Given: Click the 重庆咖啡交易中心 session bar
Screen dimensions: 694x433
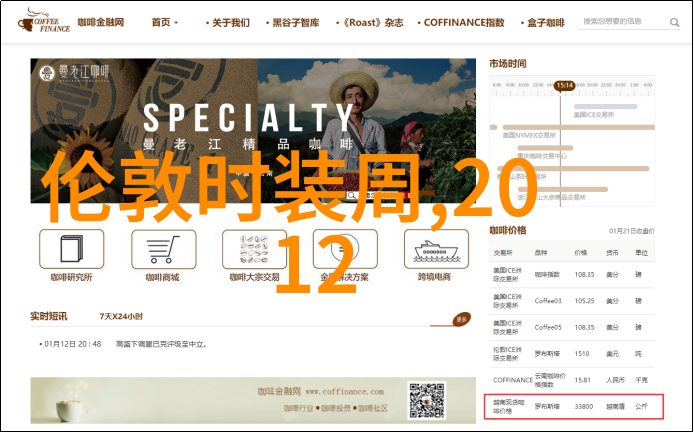Looking at the screenshot, I should click(545, 148).
